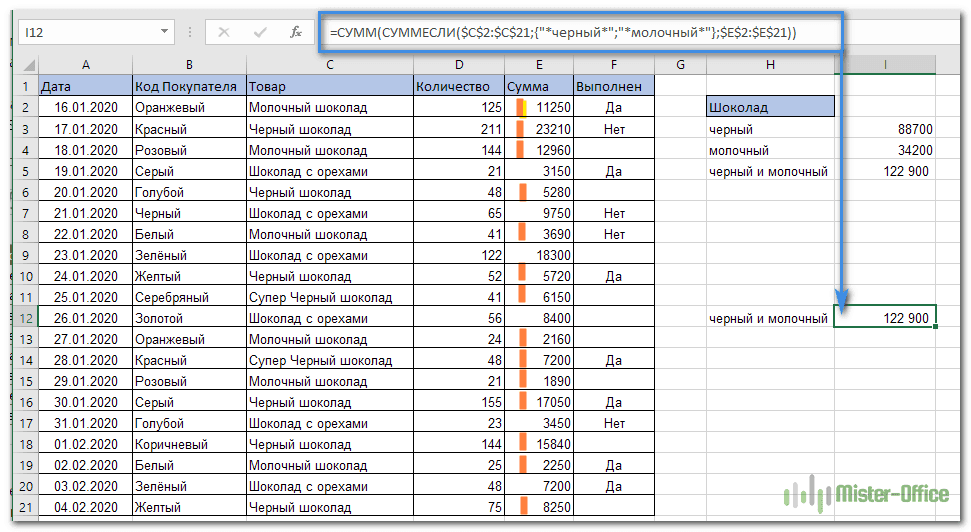Click the Name Box showing I12
Viewport: 971px width, 532px height.
point(90,32)
